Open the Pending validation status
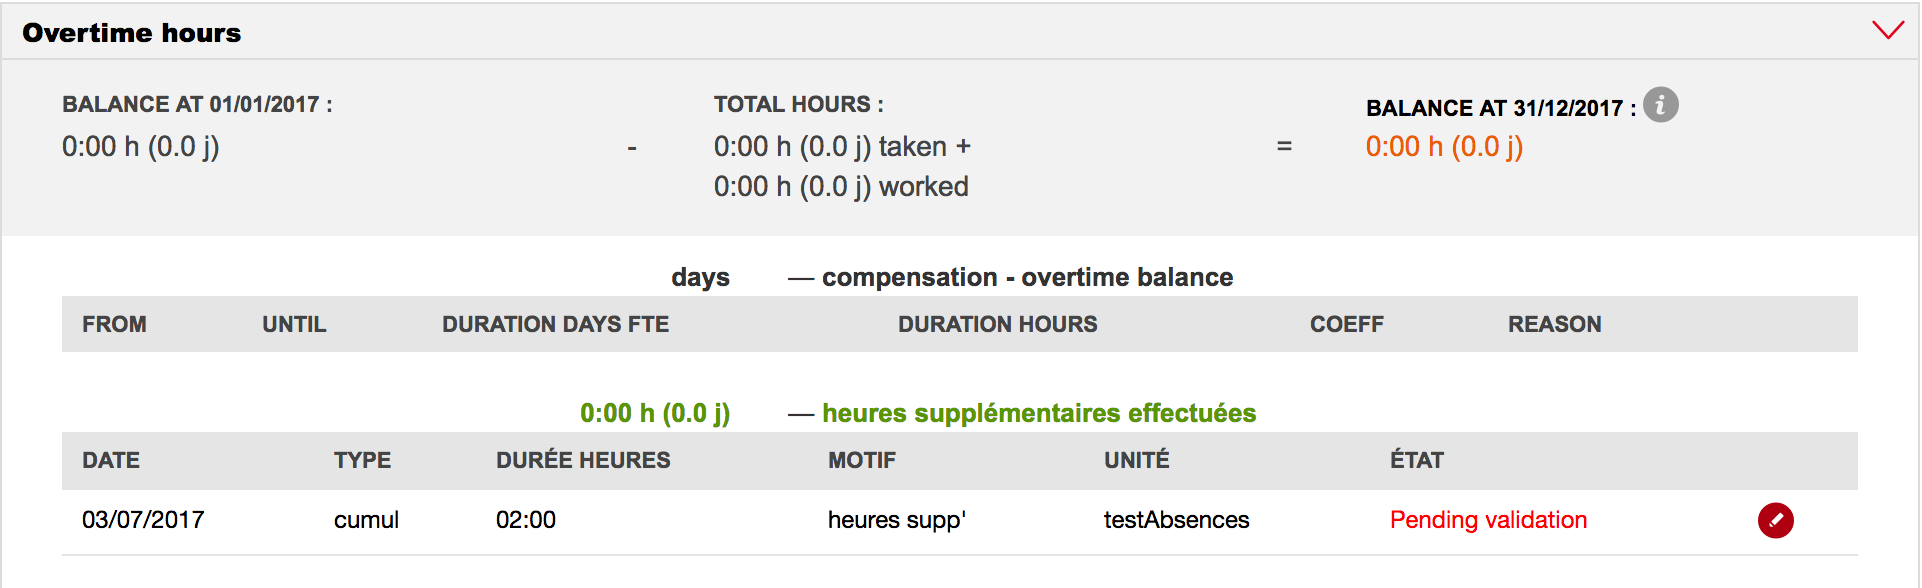Image resolution: width=1922 pixels, height=588 pixels. click(1488, 520)
